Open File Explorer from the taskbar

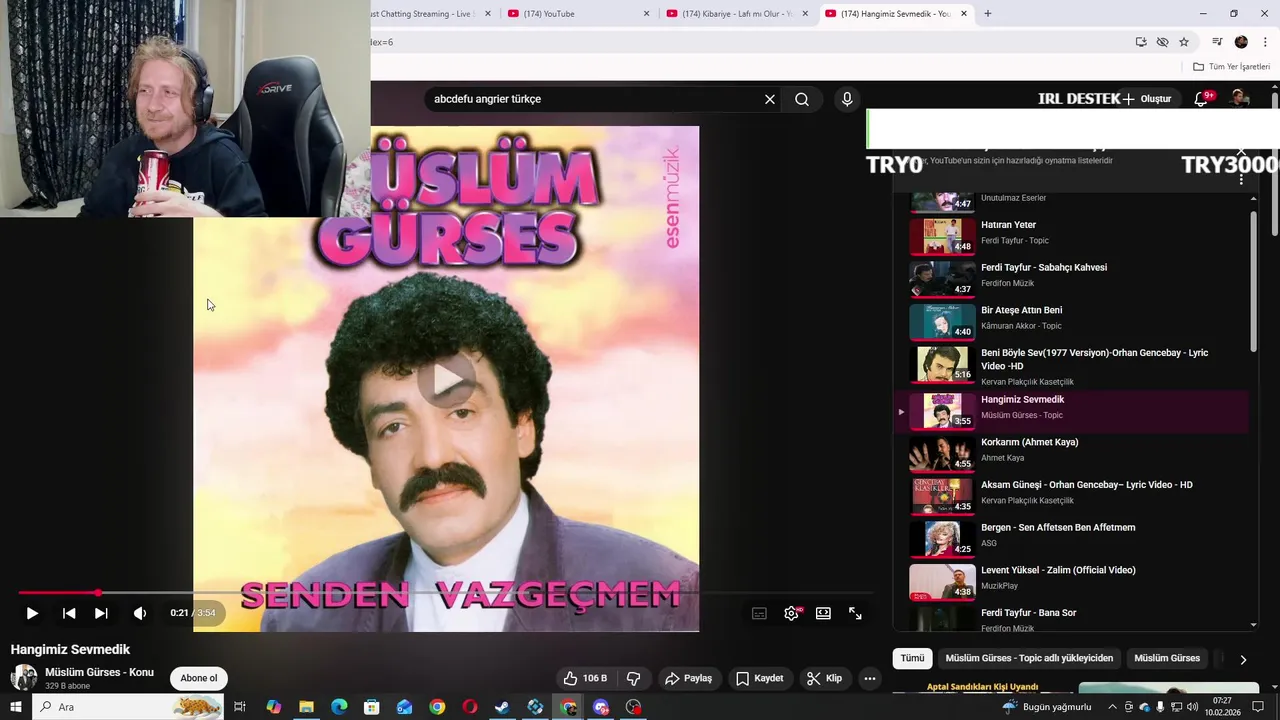coord(306,707)
